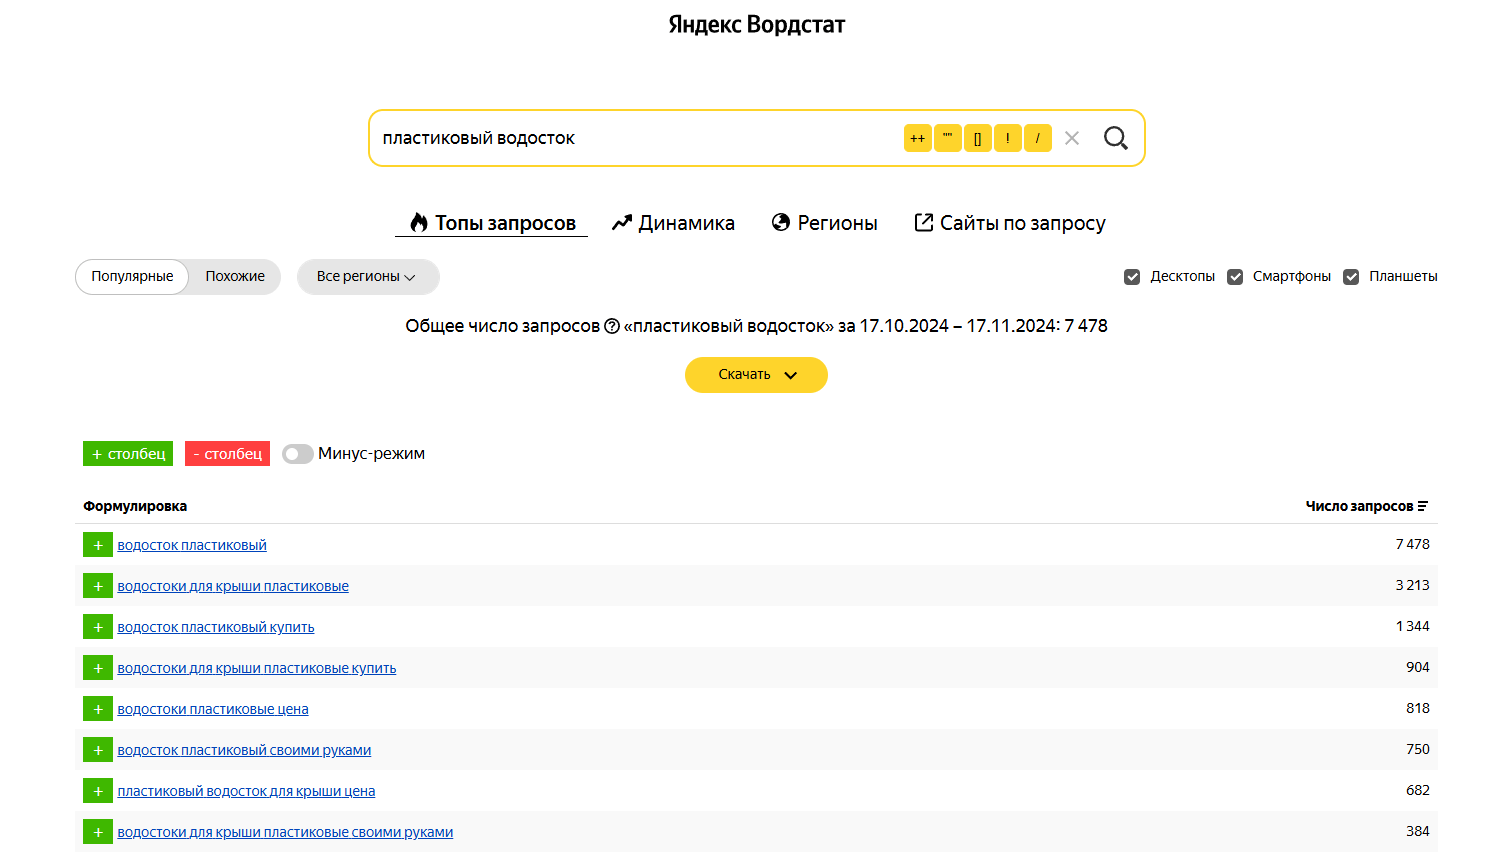Toggle the Смартфоны checkbox
The image size is (1505, 855).
1235,277
